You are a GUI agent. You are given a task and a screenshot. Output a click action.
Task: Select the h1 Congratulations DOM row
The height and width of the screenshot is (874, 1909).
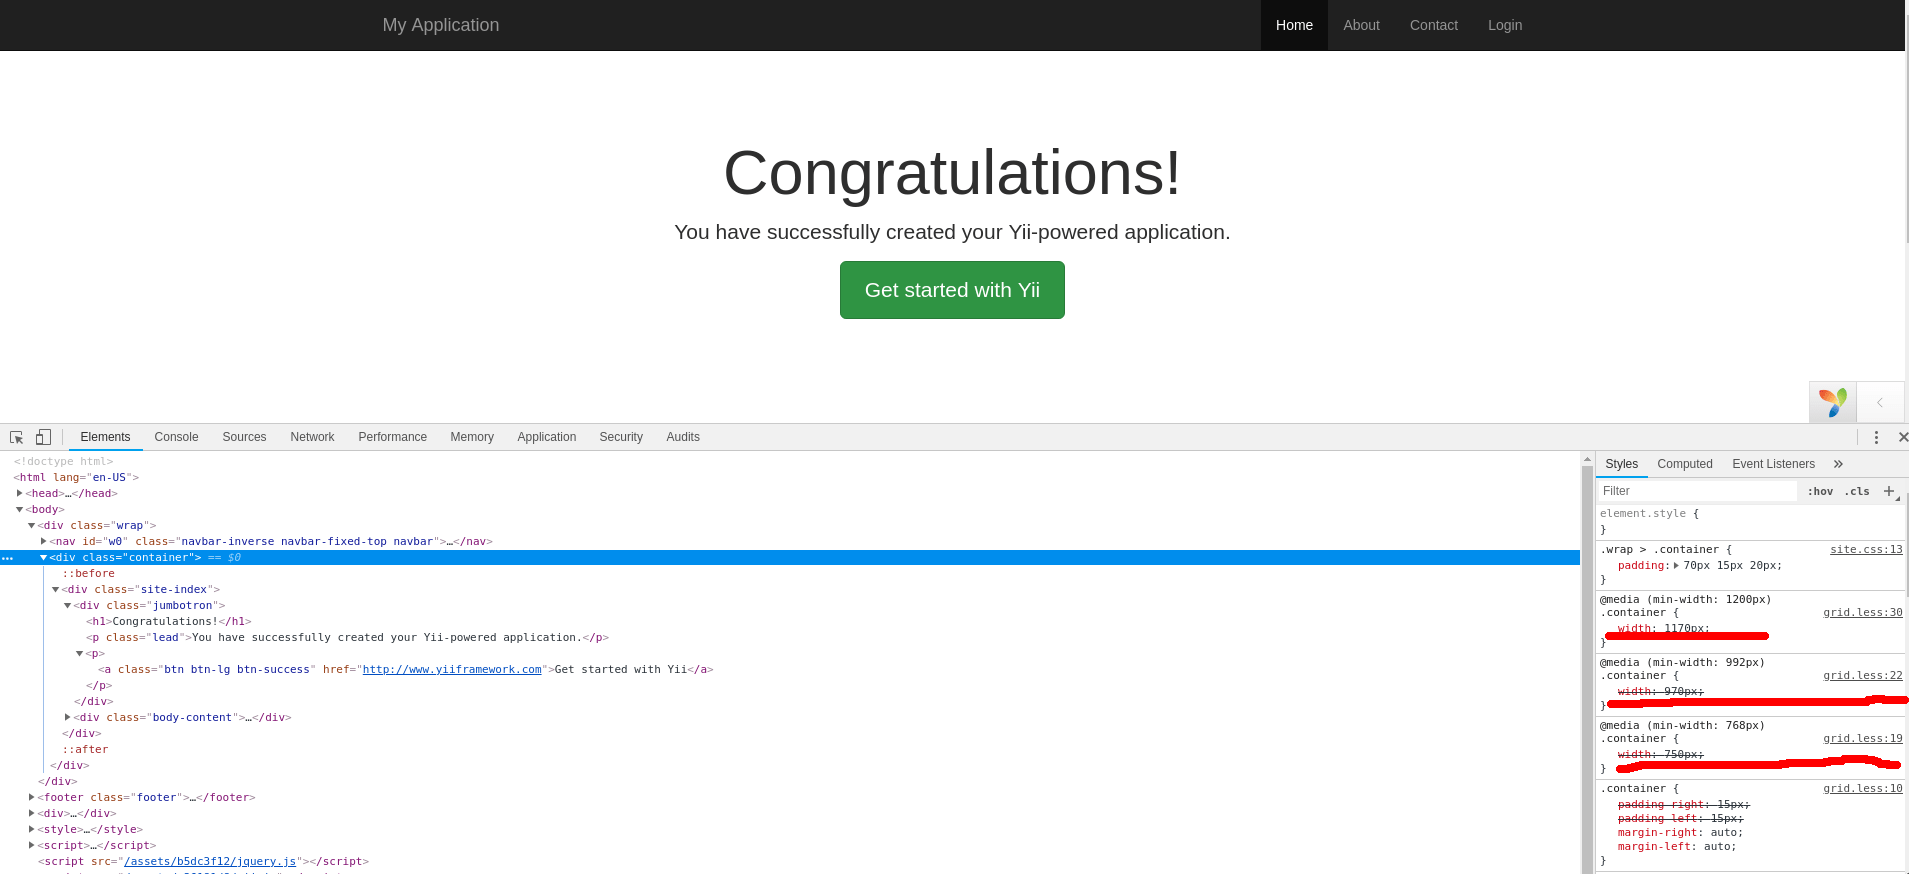pos(168,621)
